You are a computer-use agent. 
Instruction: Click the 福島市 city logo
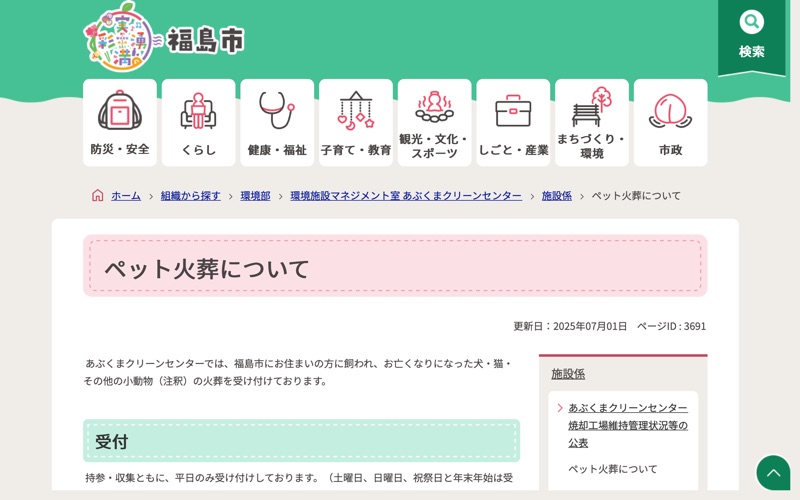(164, 37)
